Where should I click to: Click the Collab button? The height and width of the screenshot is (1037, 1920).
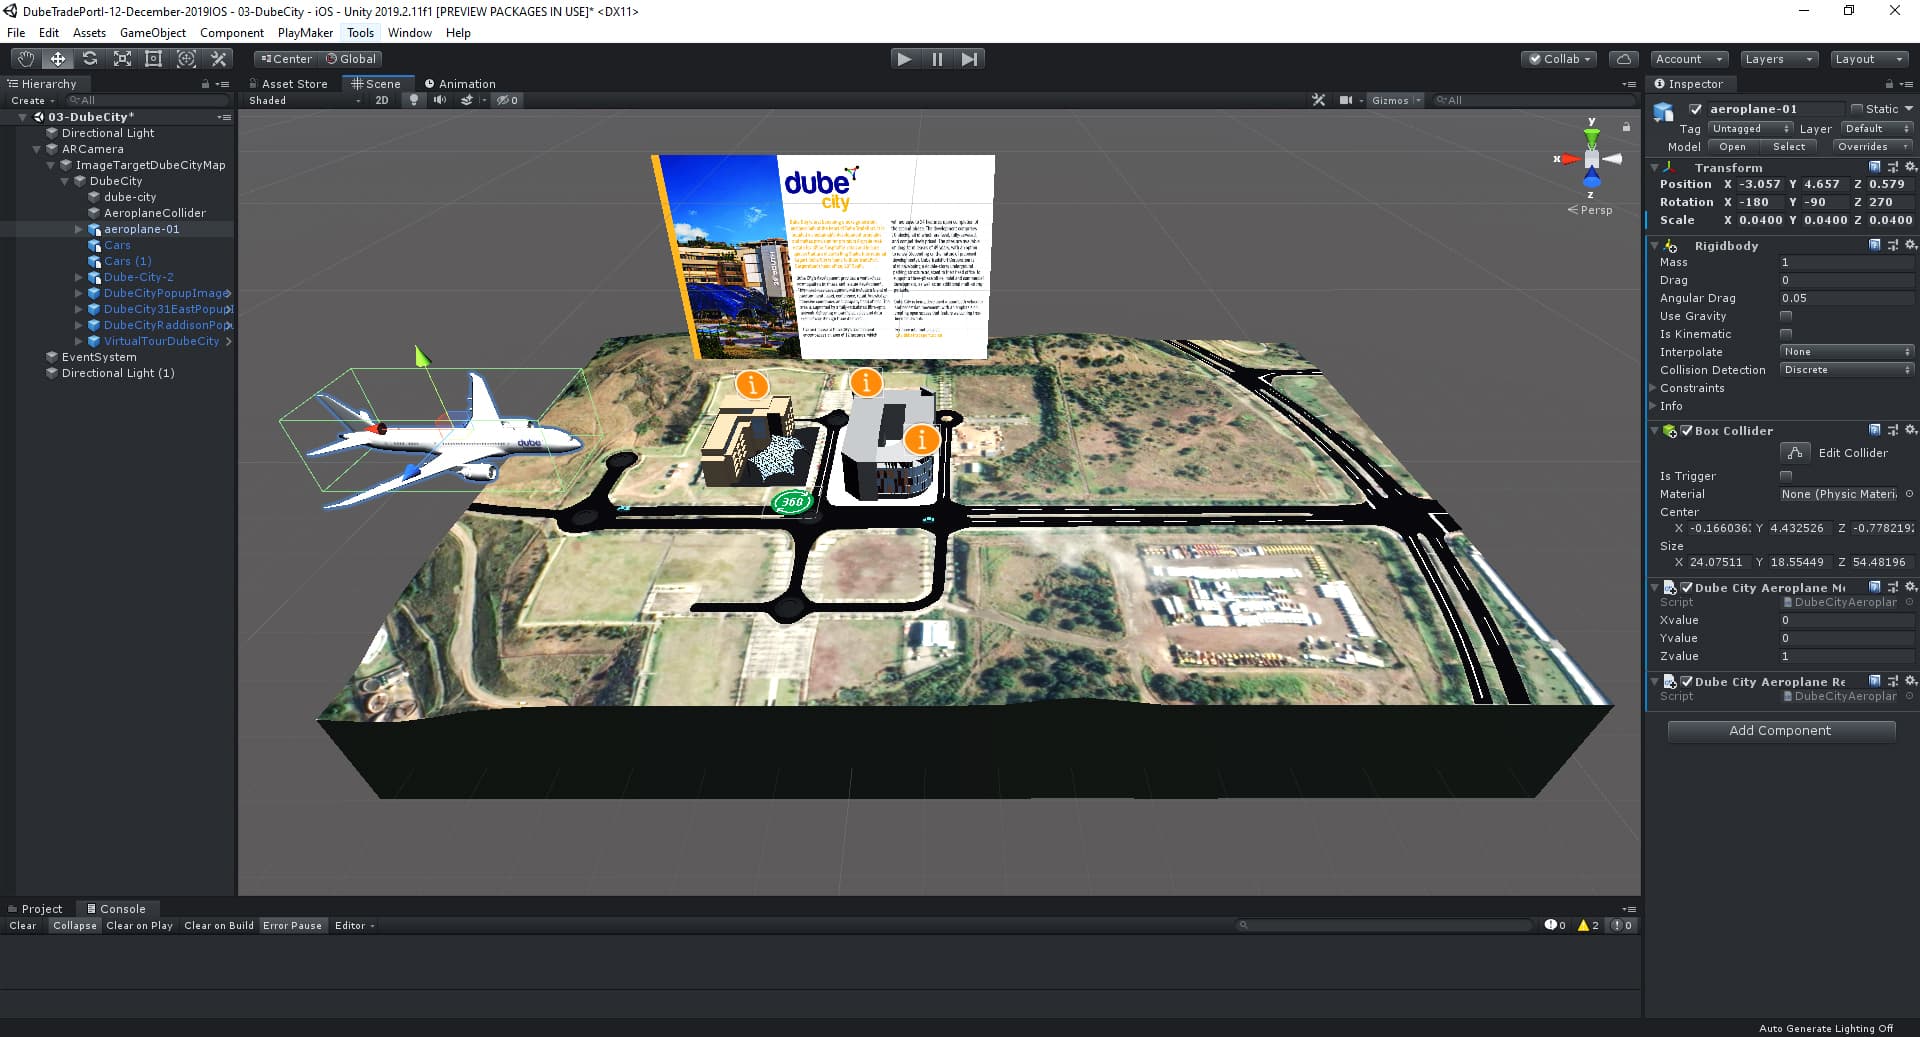[x=1559, y=59]
